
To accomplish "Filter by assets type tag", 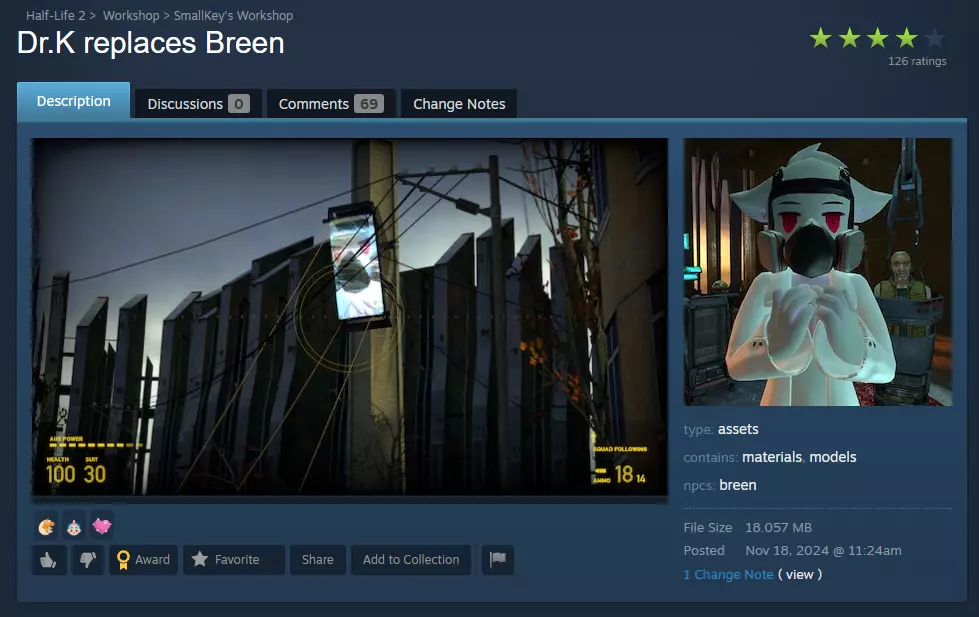I will coord(738,429).
